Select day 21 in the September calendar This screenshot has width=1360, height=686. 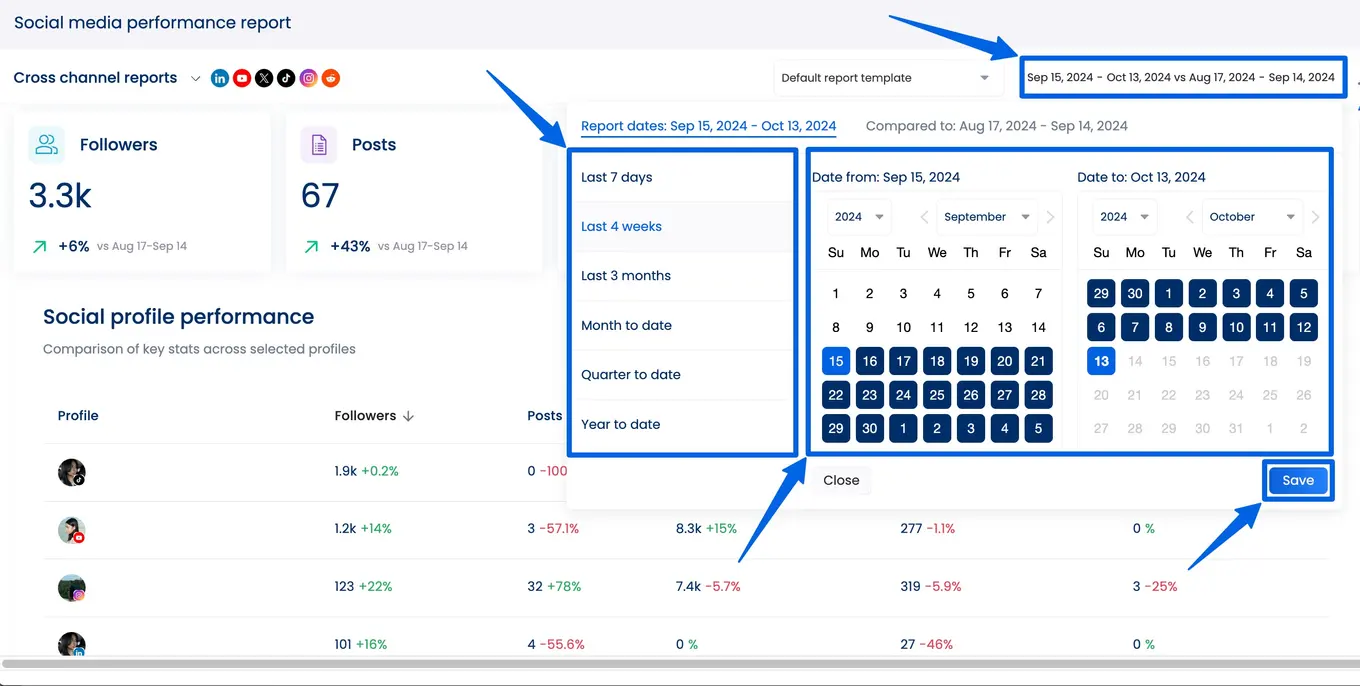1038,361
